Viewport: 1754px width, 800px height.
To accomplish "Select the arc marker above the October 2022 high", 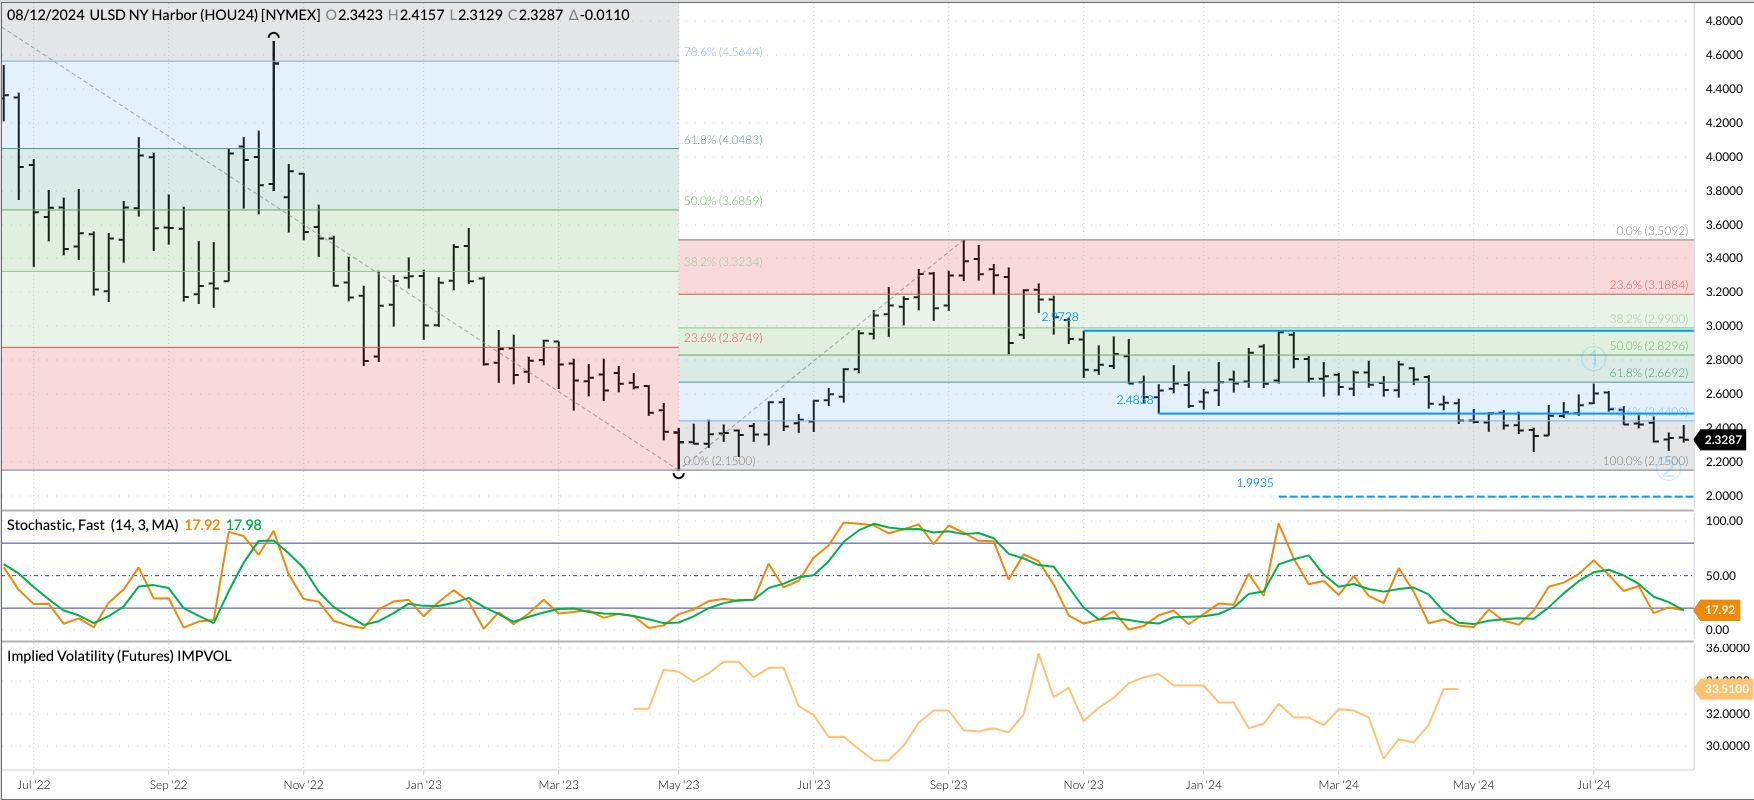I will coord(273,36).
